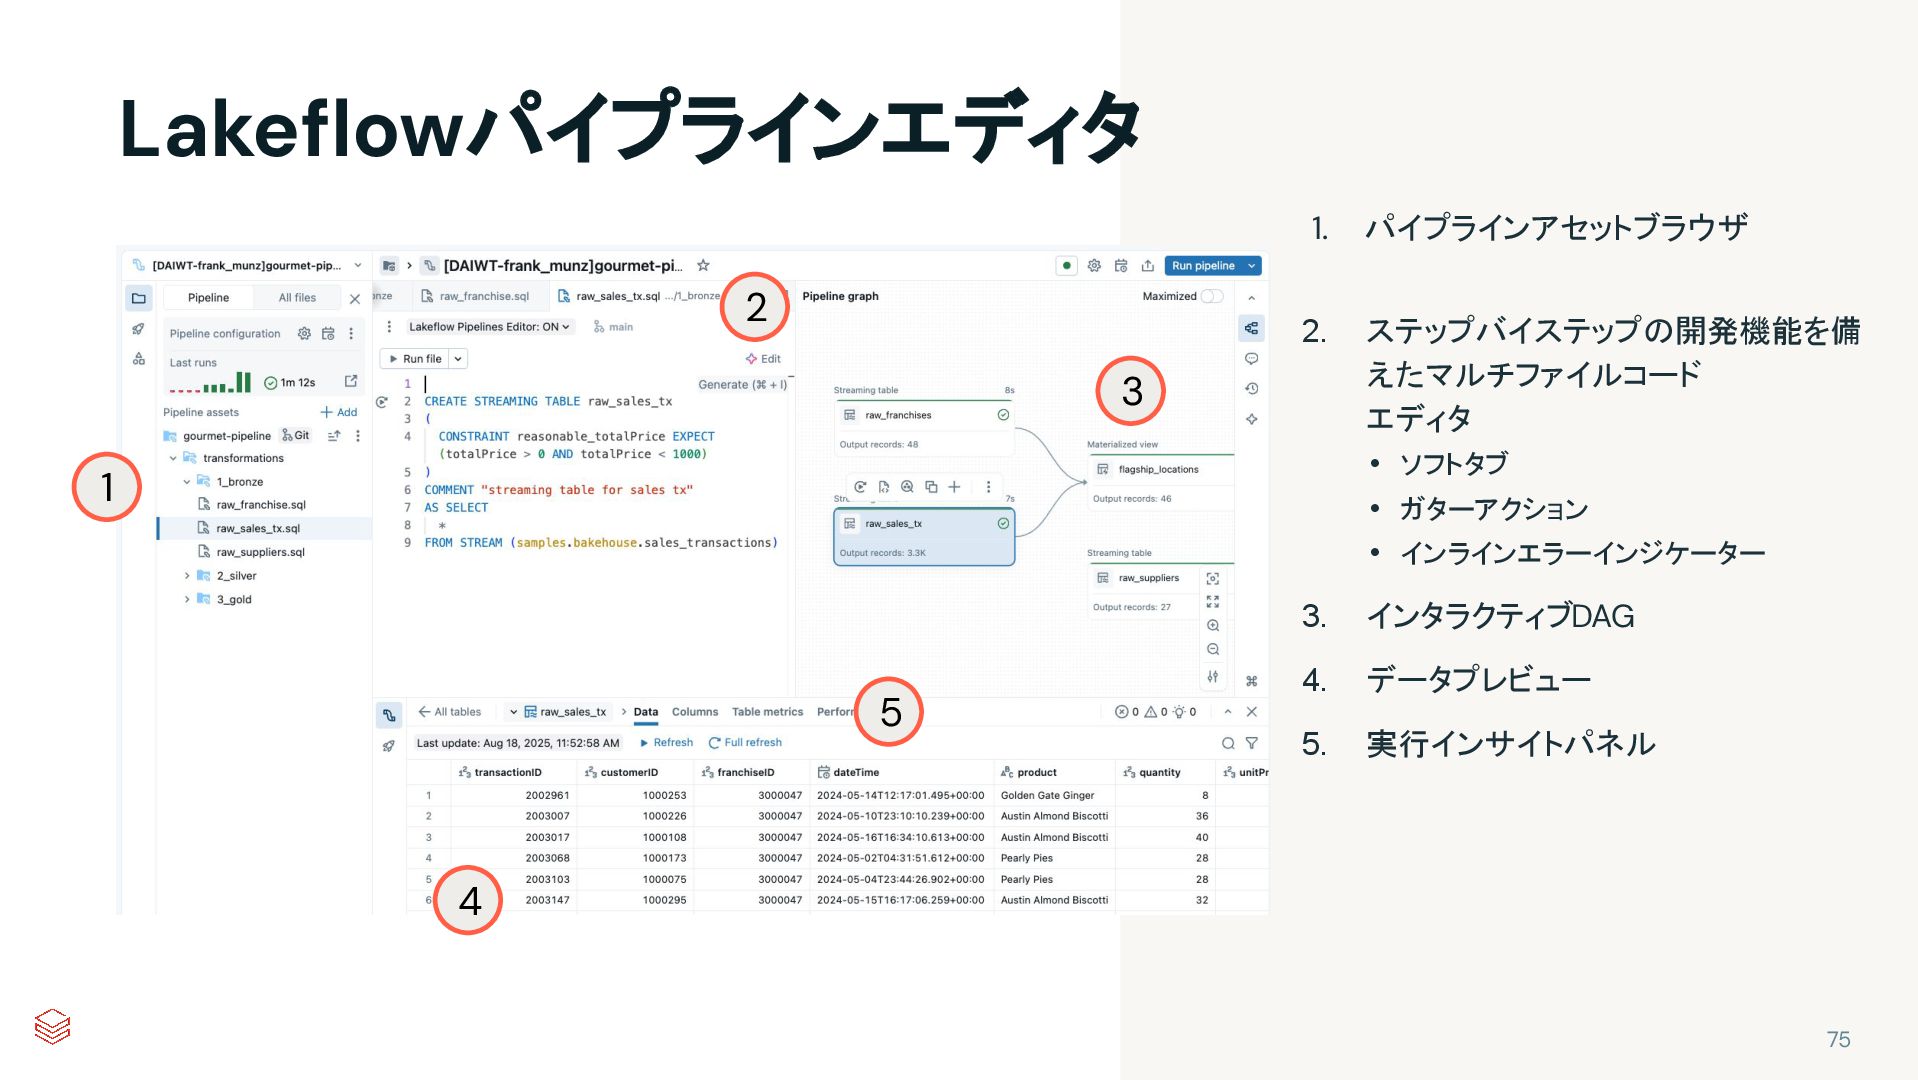Expand pipeline selector dropdown at top left
1918x1080 pixels.
click(358, 266)
